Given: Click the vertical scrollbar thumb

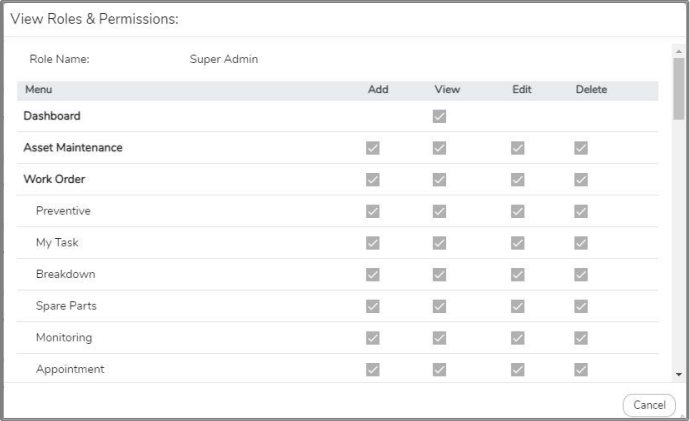Looking at the screenshot, I should pyautogui.click(x=679, y=87).
